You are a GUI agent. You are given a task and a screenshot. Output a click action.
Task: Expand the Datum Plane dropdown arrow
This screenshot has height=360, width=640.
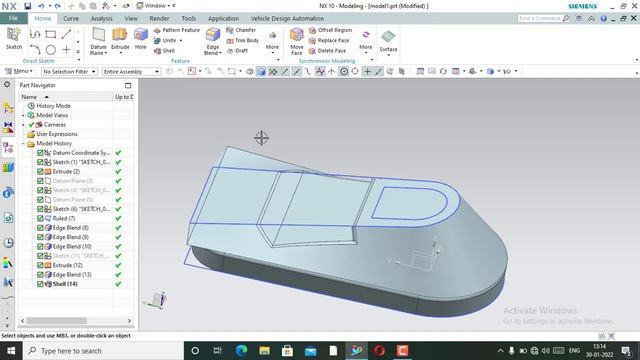click(x=106, y=53)
